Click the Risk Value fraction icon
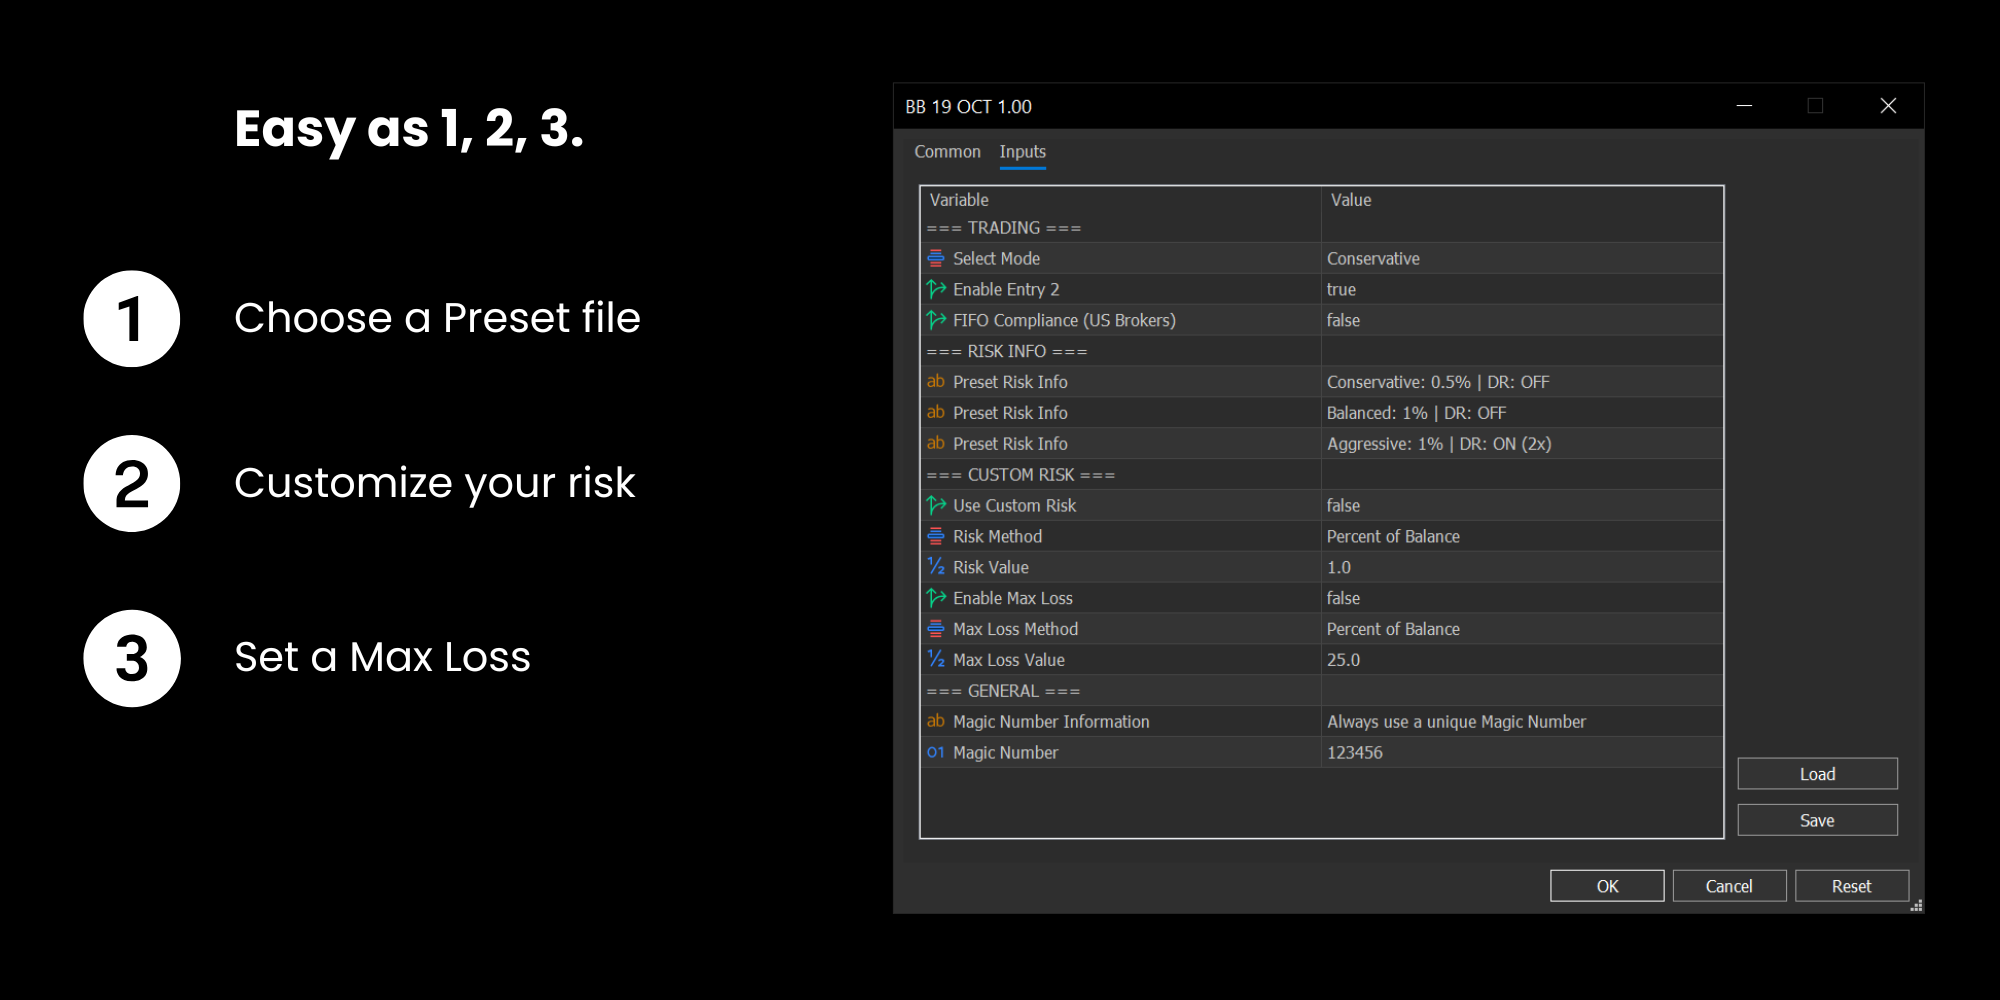 936,568
